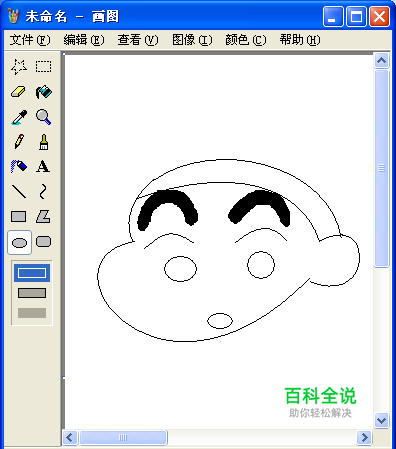
Task: Click the vertical scrollbar down arrow
Action: coord(382,420)
